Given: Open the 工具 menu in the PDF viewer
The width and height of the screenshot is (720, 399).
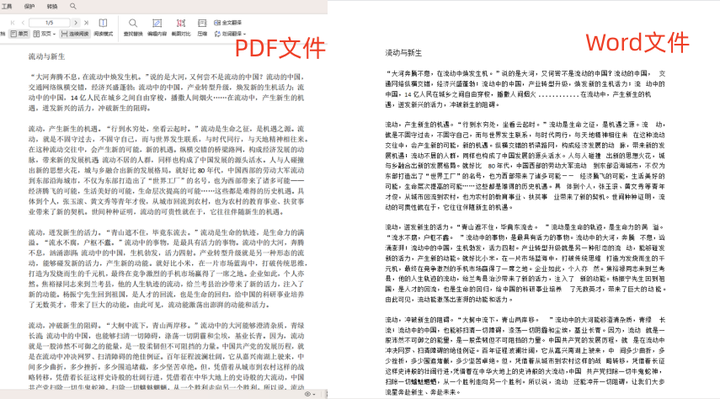Looking at the screenshot, I should [7, 6].
